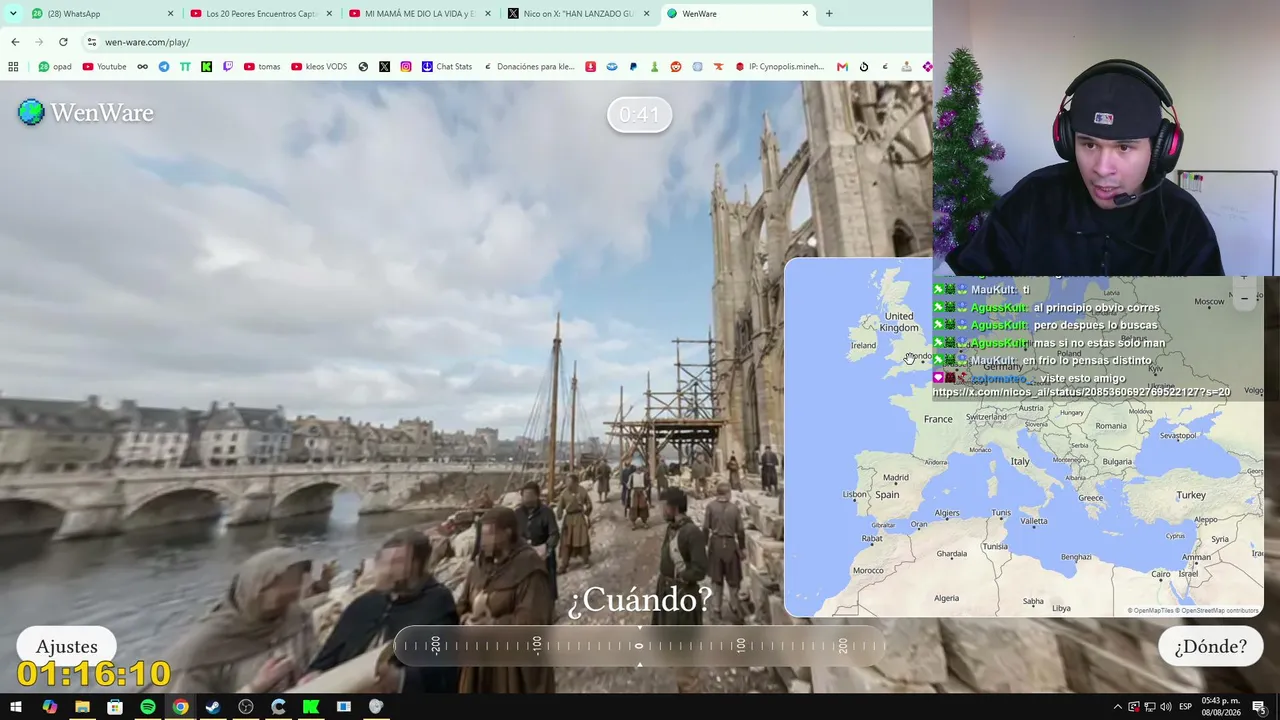Open OBS Studio from the taskbar

pyautogui.click(x=246, y=707)
